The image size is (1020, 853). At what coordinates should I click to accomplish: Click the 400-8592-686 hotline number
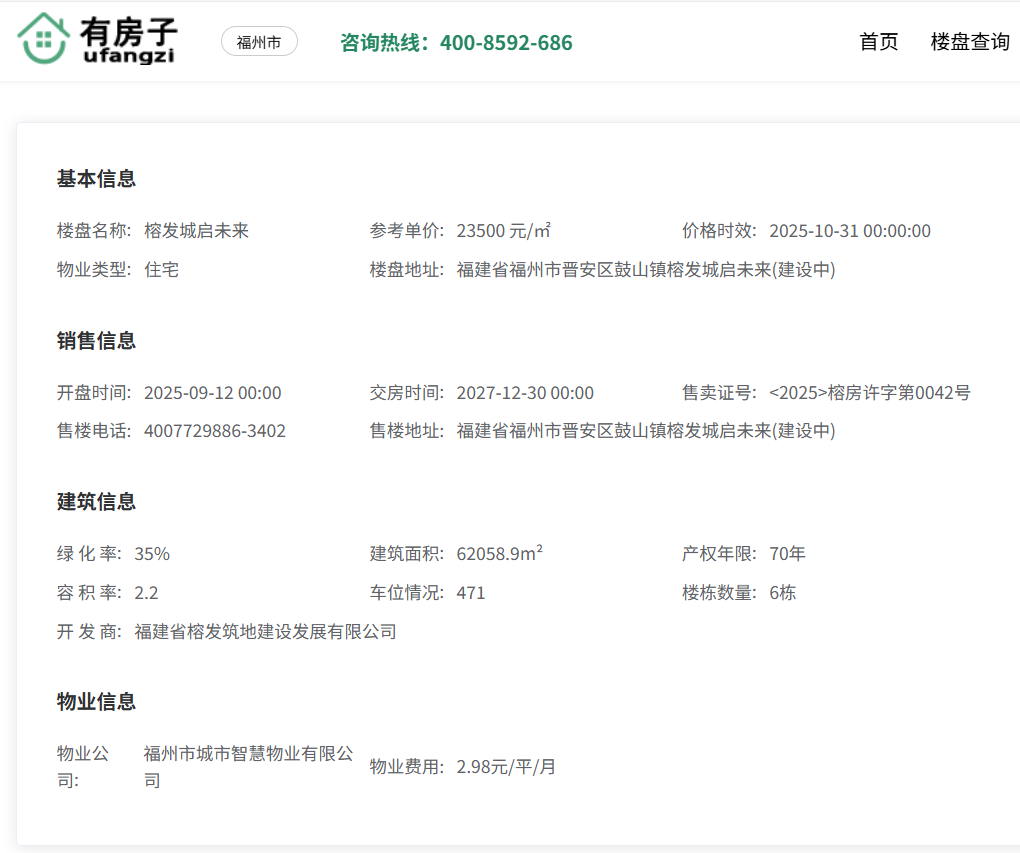(x=506, y=43)
